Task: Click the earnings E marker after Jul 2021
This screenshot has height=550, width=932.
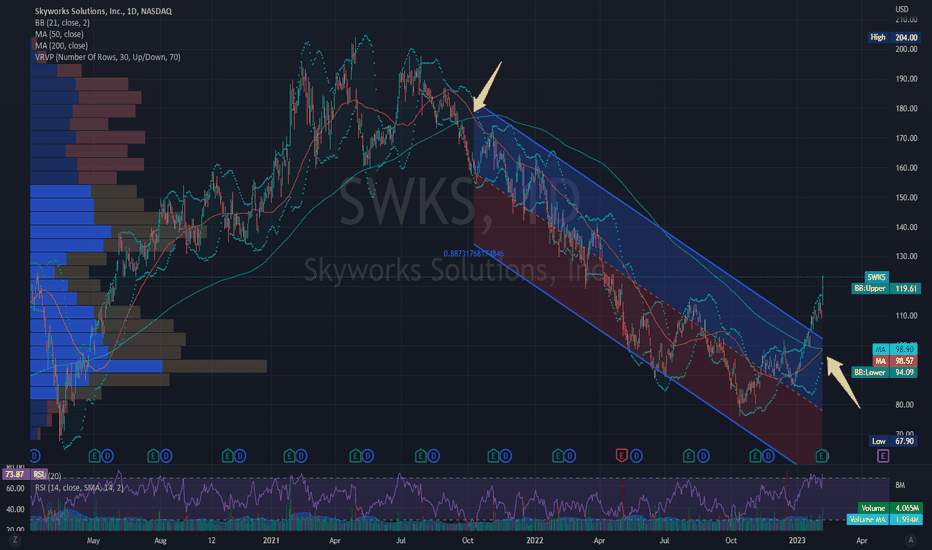Action: tap(420, 456)
